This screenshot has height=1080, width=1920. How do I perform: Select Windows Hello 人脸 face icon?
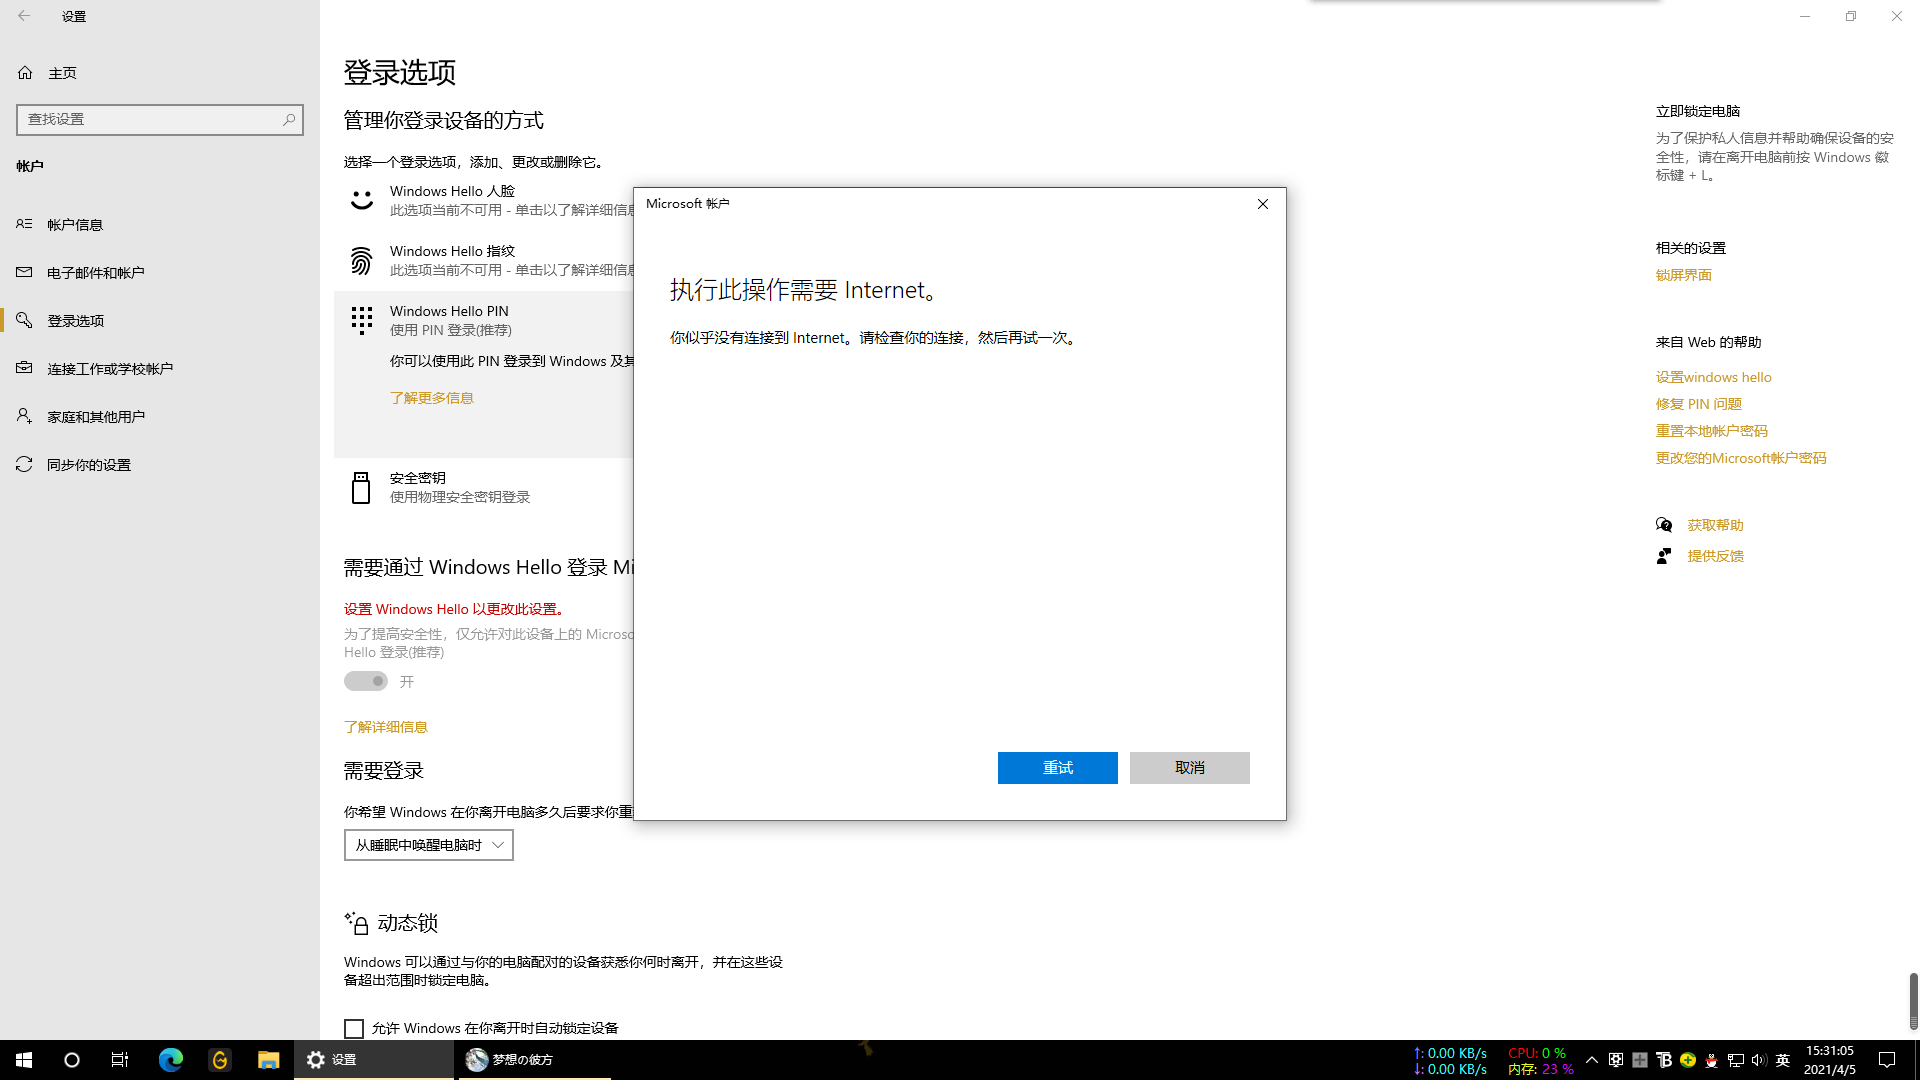(x=361, y=200)
